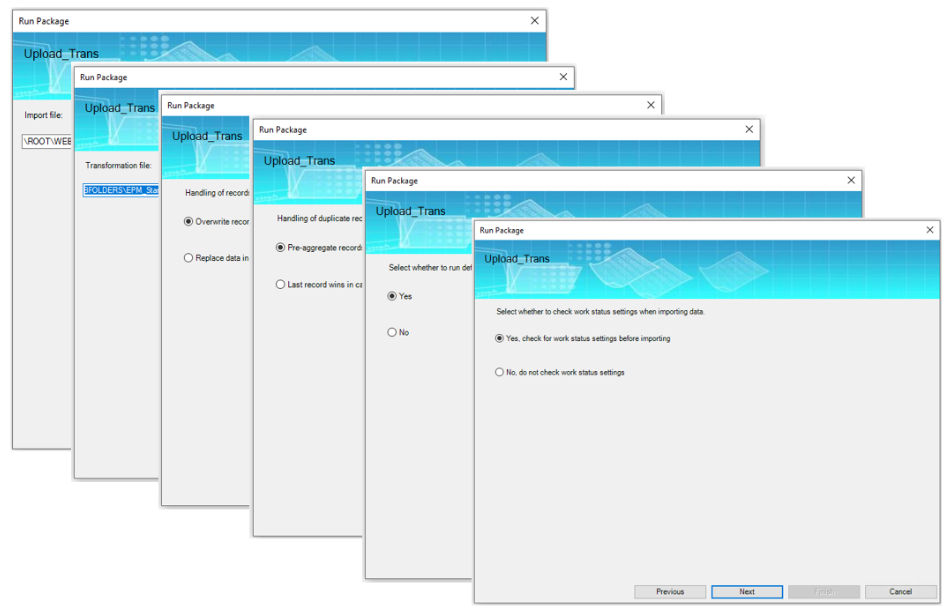The image size is (949, 616).
Task: Click the Import file input field
Action: point(46,141)
